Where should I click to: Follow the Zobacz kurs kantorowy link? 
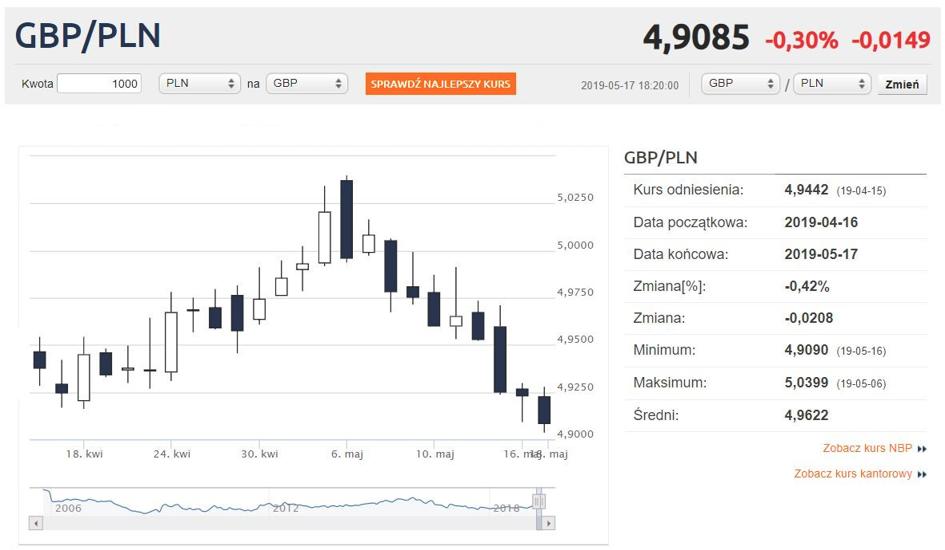(x=853, y=475)
